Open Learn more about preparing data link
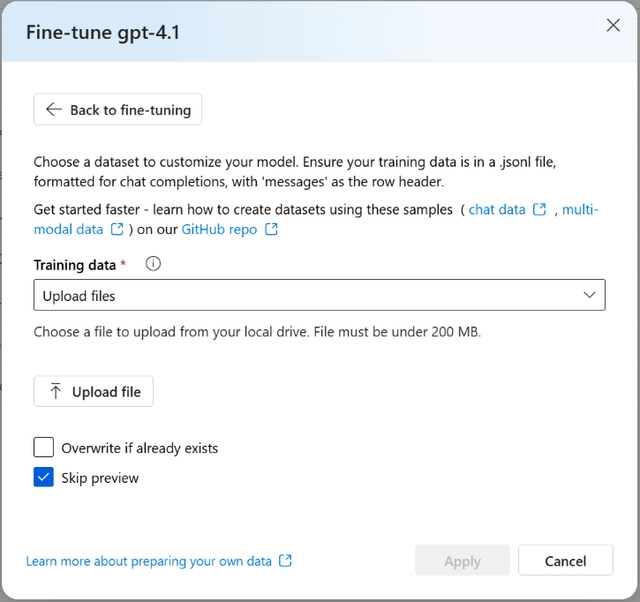640x602 pixels. click(149, 561)
